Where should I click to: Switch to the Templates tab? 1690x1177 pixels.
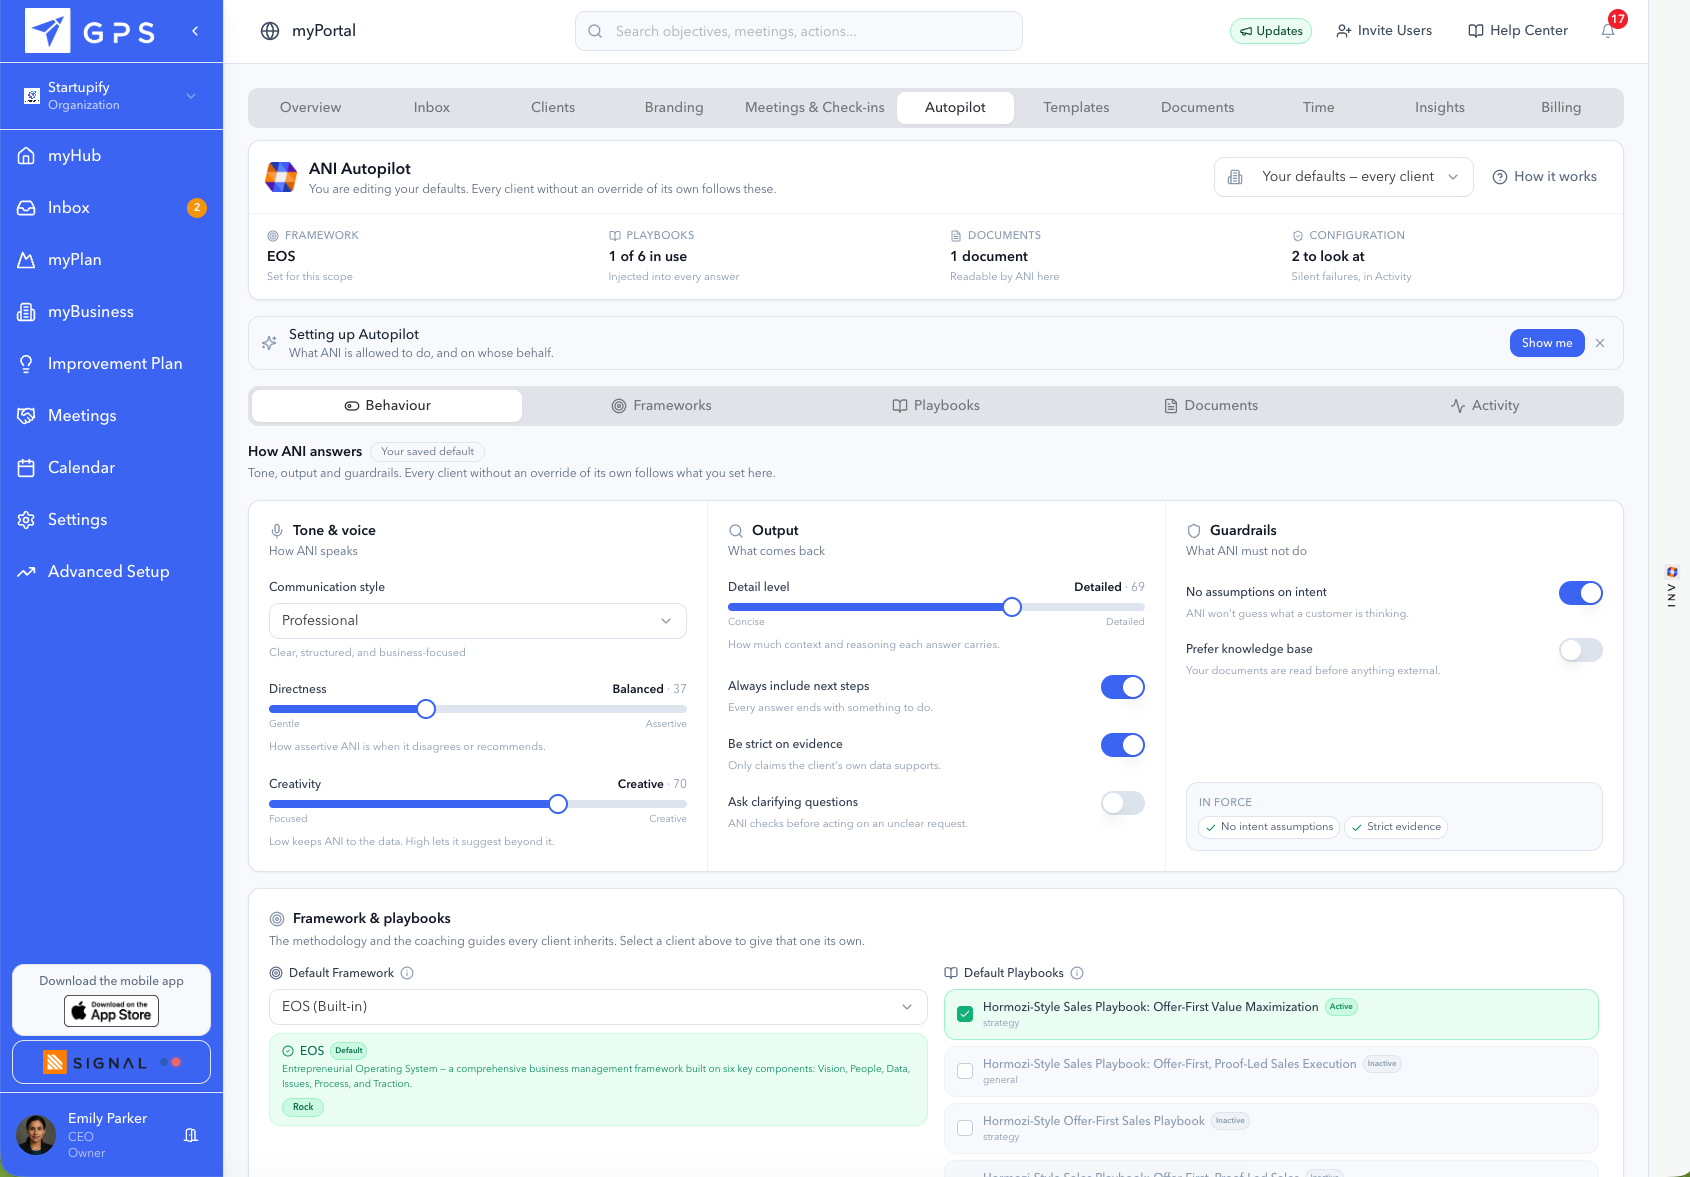point(1076,108)
